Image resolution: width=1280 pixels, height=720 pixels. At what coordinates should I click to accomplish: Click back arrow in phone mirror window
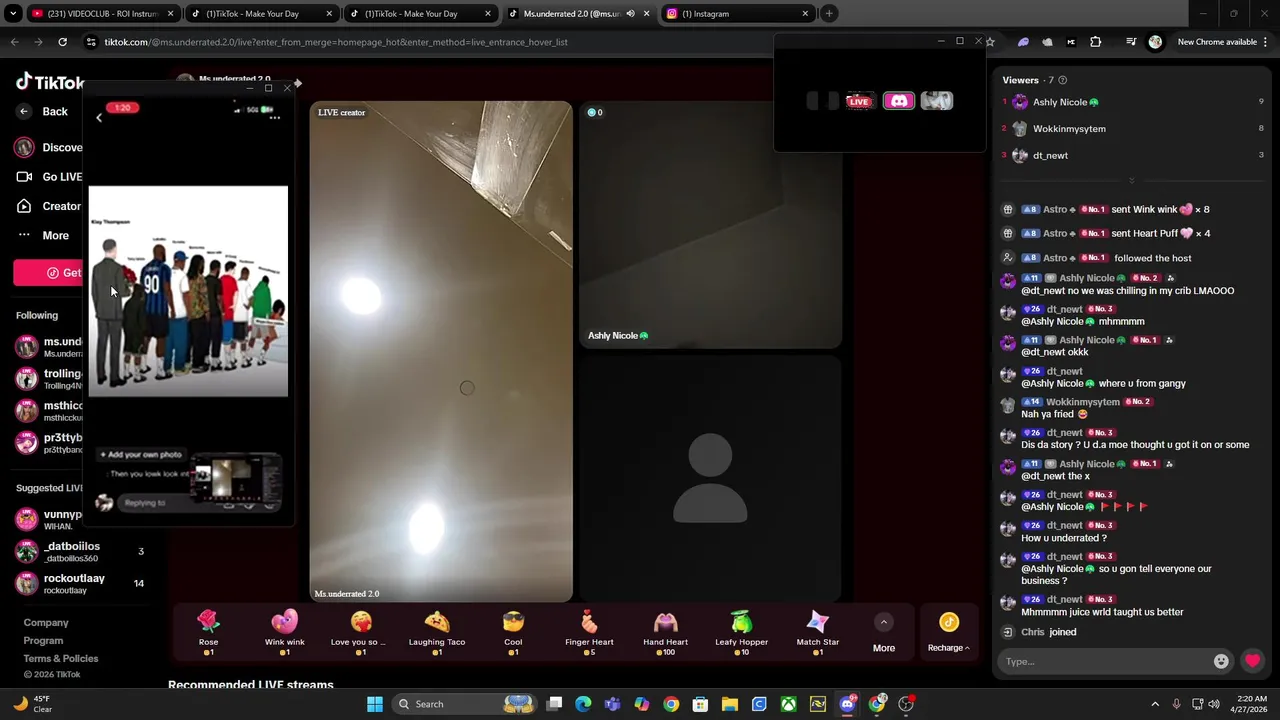coord(99,118)
